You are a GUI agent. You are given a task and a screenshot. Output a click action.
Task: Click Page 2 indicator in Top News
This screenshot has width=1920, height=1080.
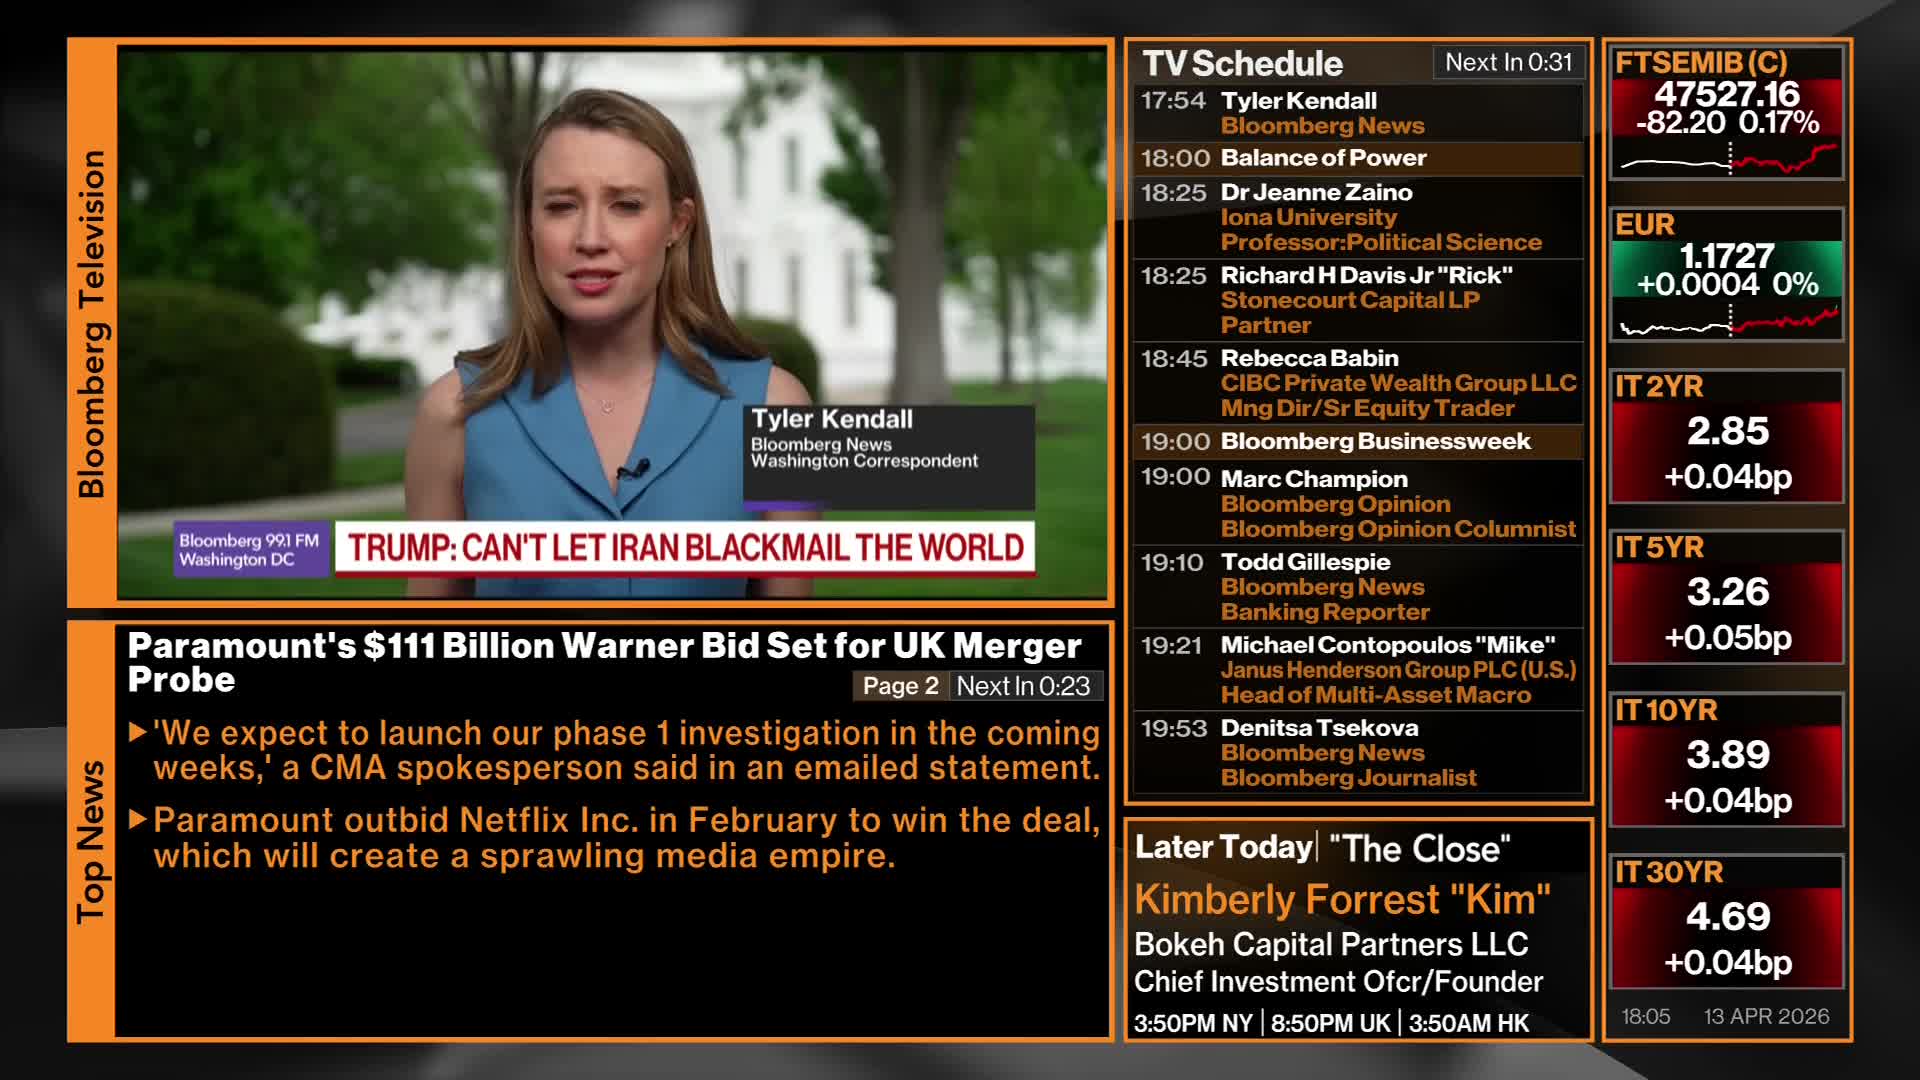coord(900,686)
